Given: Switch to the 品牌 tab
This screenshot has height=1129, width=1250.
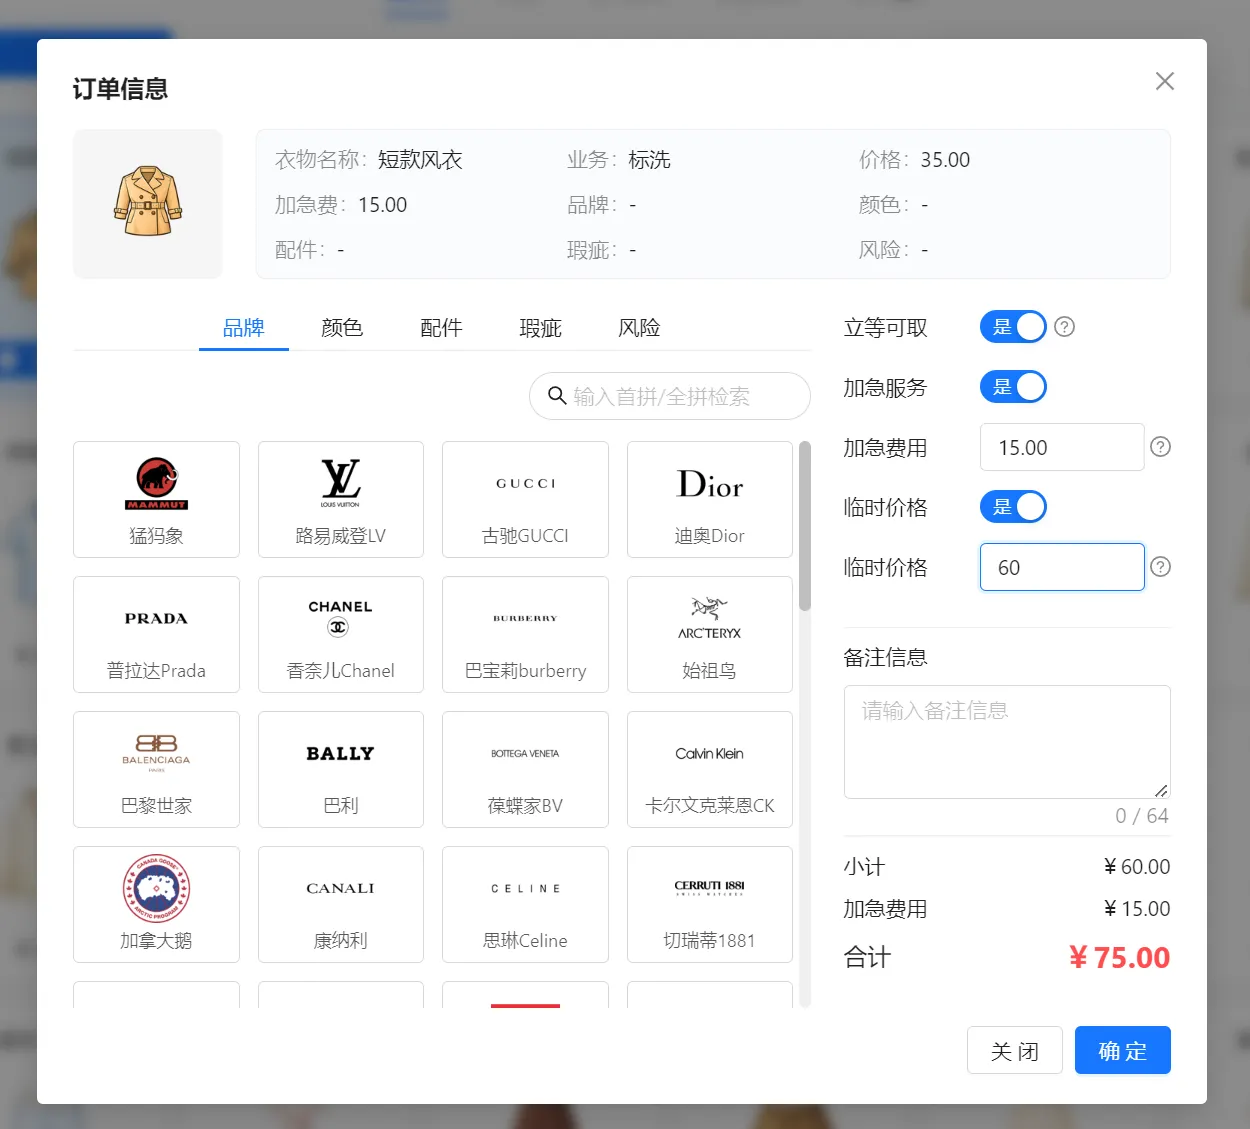Looking at the screenshot, I should pyautogui.click(x=243, y=328).
